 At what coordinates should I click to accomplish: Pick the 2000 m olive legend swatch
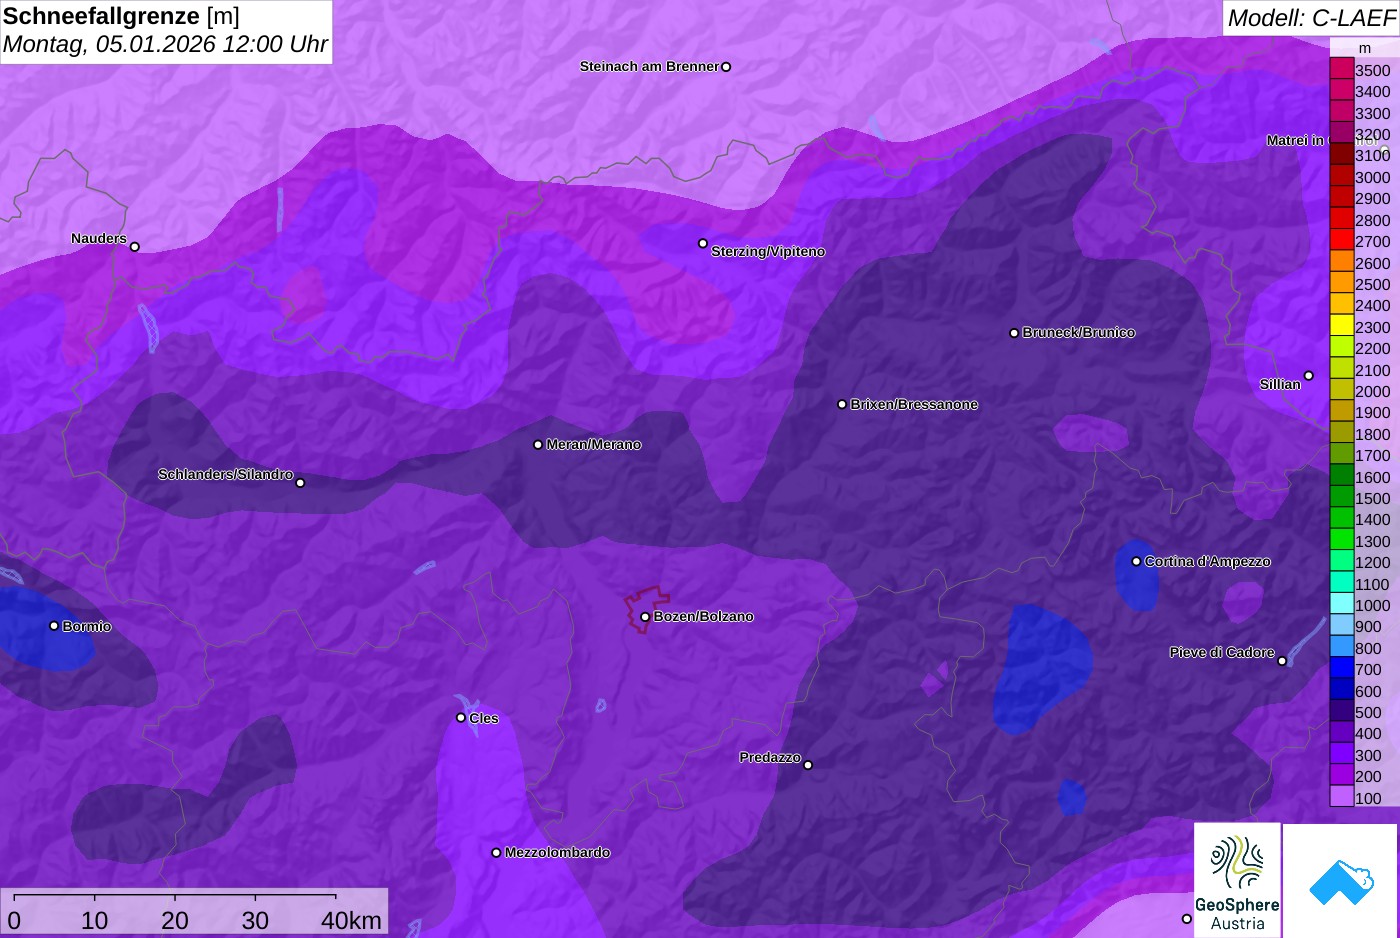[1341, 391]
